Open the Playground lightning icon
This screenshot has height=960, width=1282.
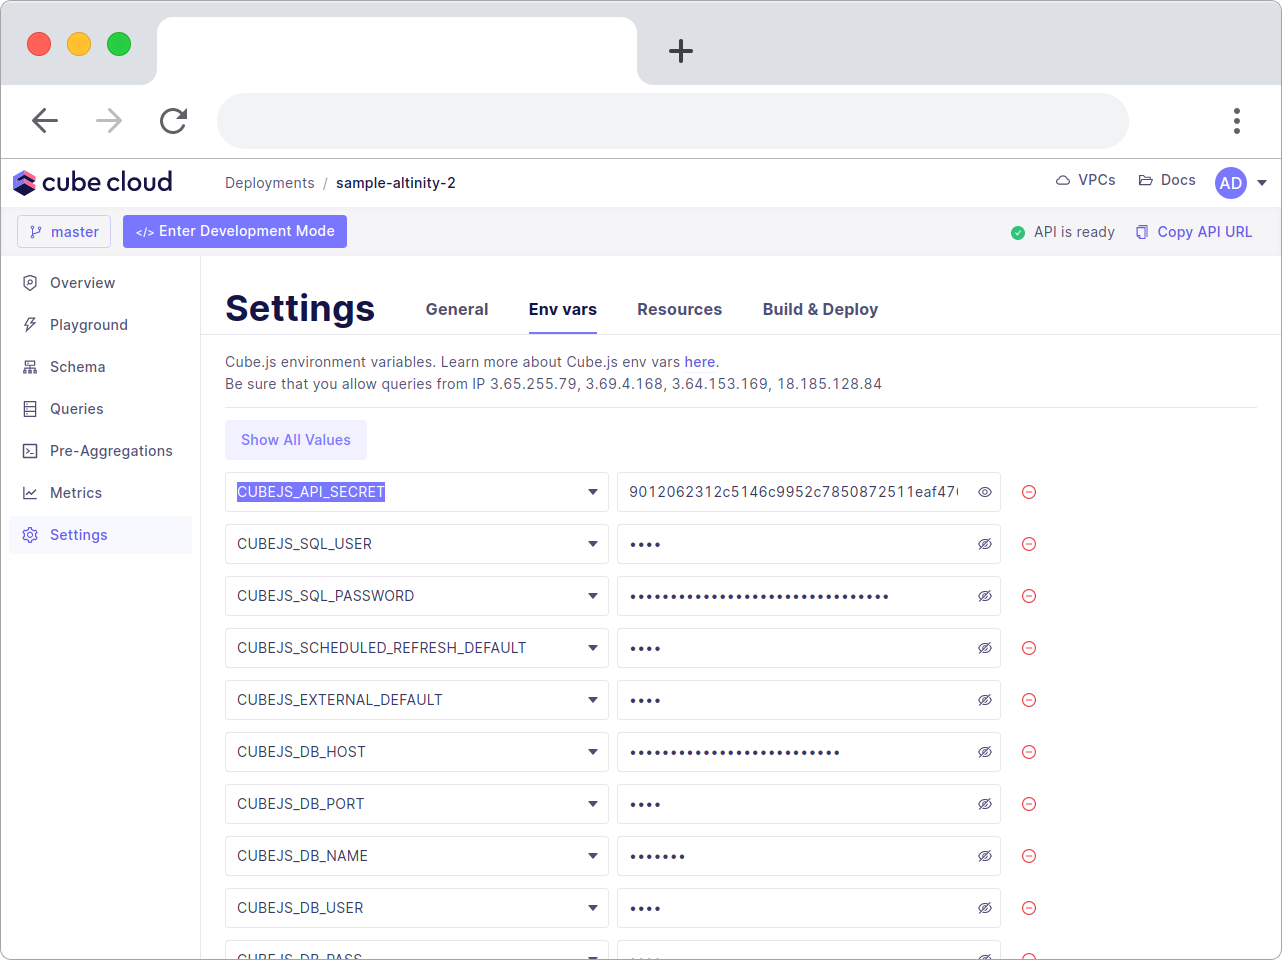[30, 325]
